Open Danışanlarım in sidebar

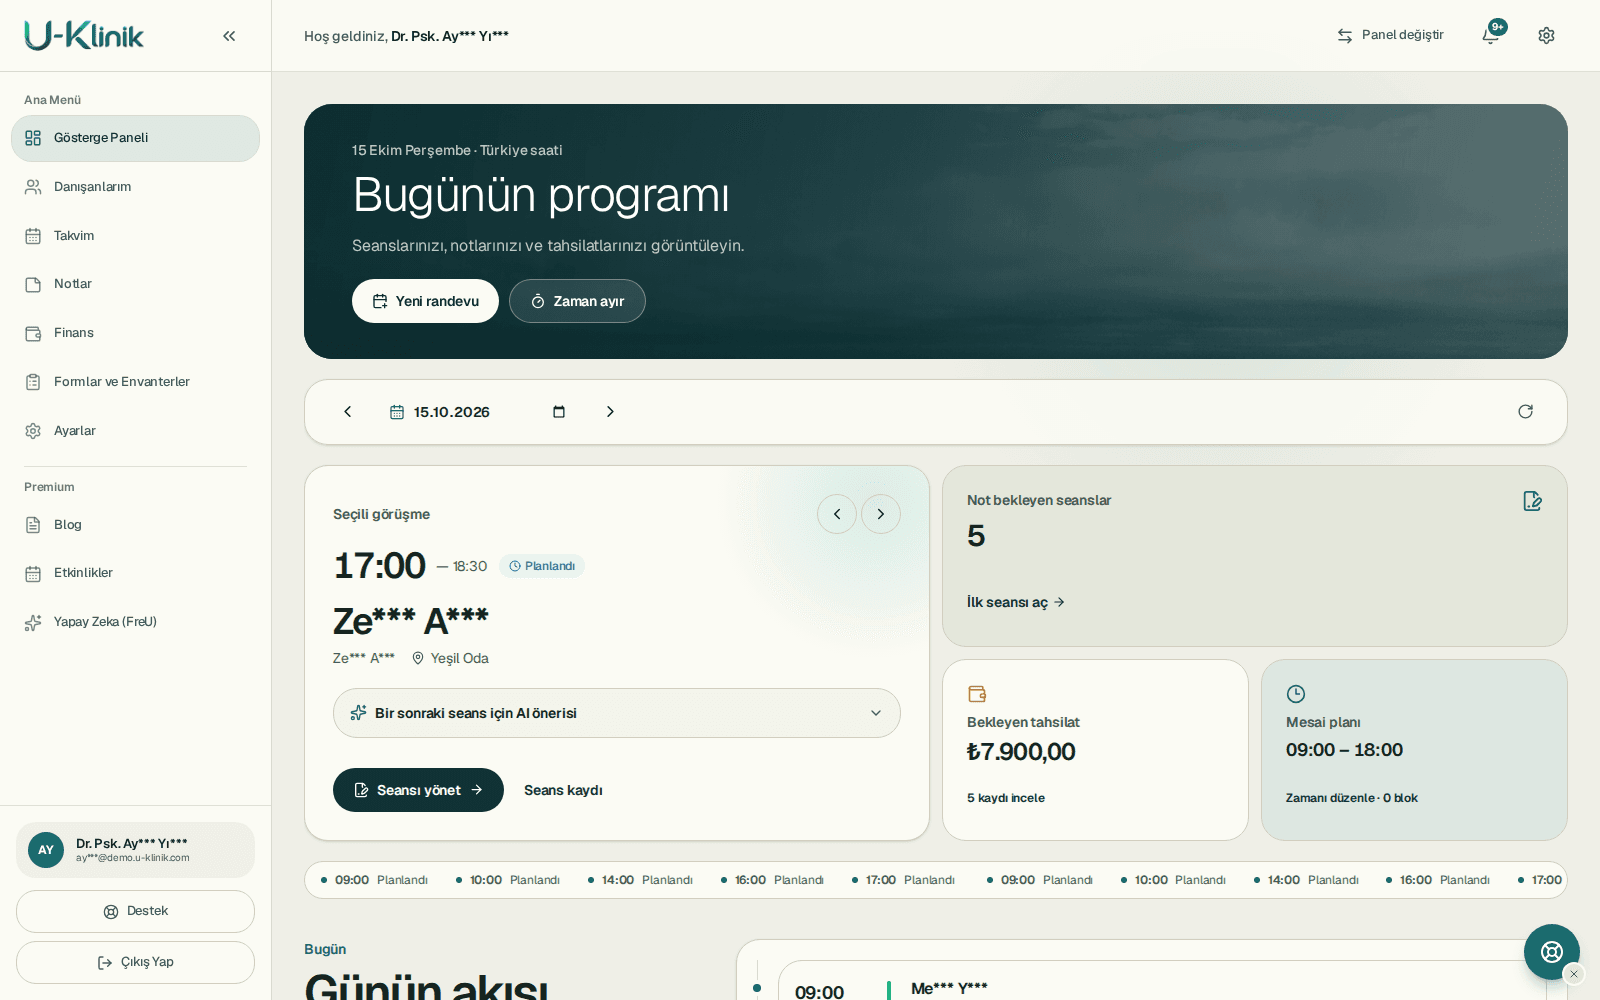(x=135, y=187)
